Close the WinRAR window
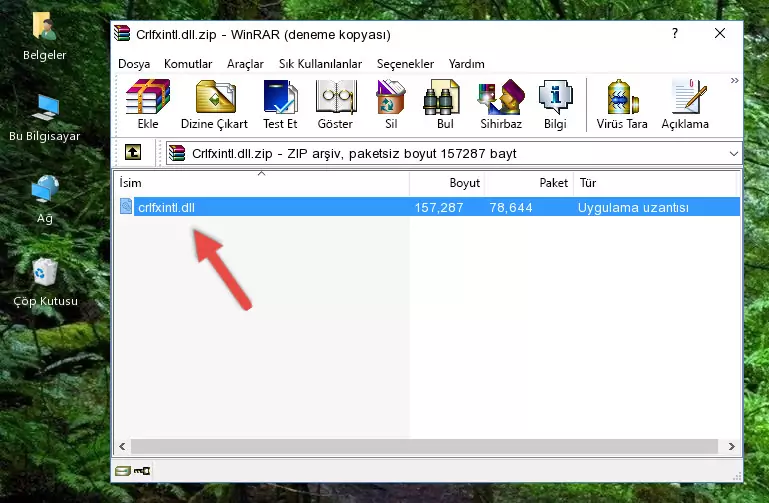769x503 pixels. (719, 33)
